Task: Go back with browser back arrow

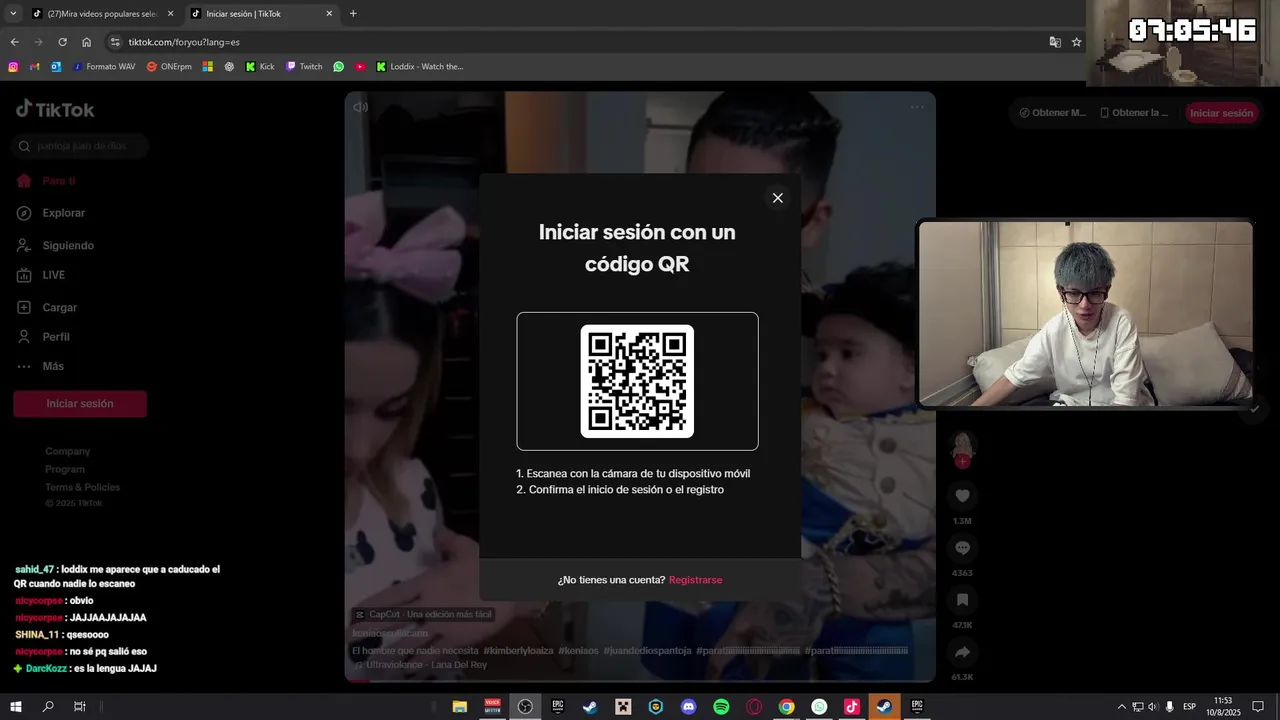Action: point(14,42)
